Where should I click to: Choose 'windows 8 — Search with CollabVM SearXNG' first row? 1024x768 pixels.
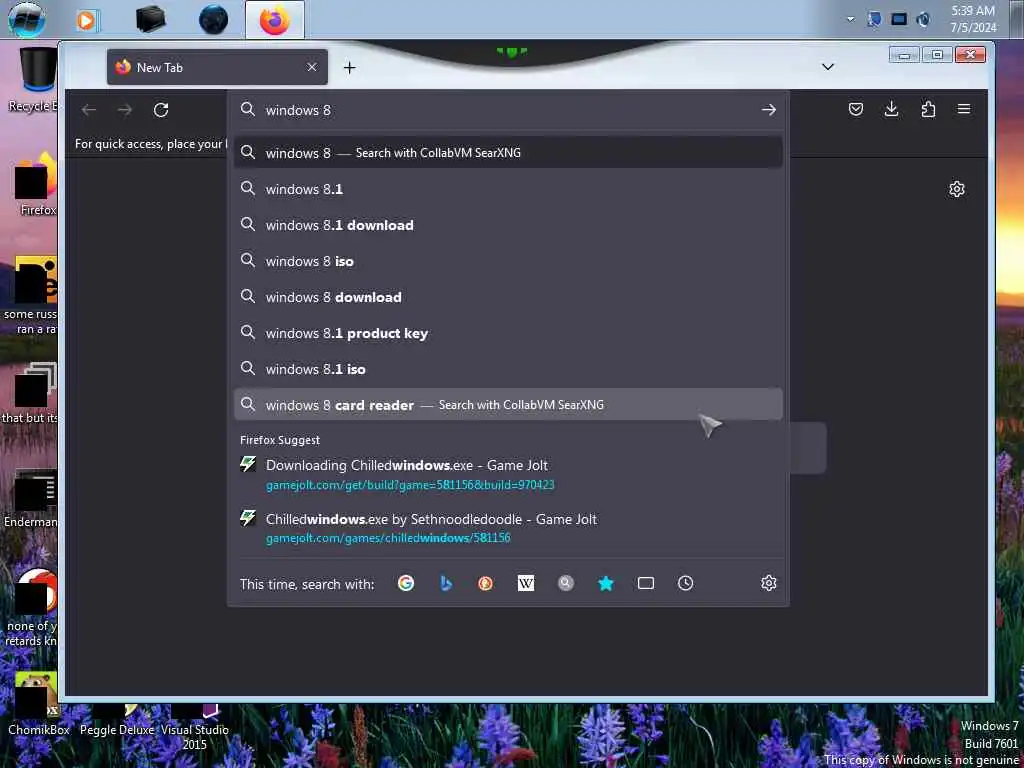508,153
